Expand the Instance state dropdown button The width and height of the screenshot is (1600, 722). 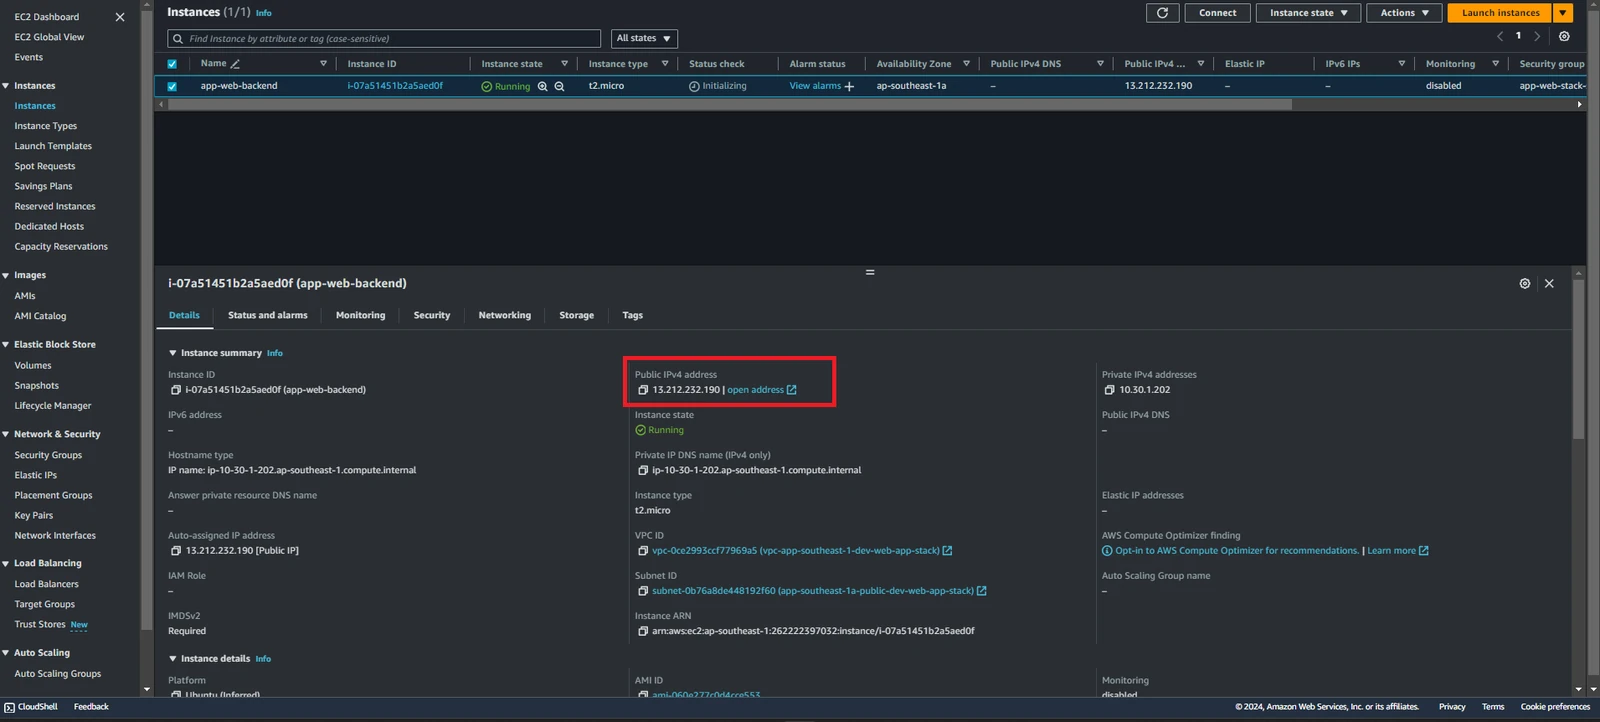(x=1308, y=13)
